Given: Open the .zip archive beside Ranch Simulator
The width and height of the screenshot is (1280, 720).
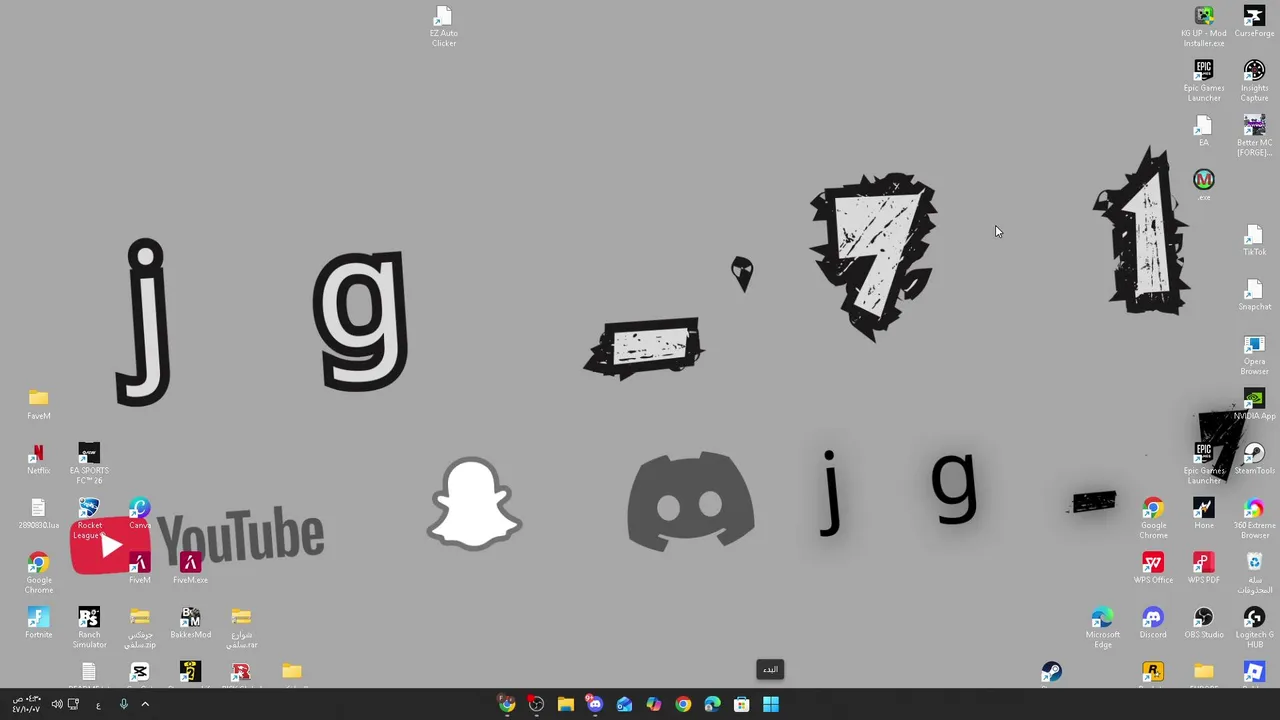Looking at the screenshot, I should [139, 627].
